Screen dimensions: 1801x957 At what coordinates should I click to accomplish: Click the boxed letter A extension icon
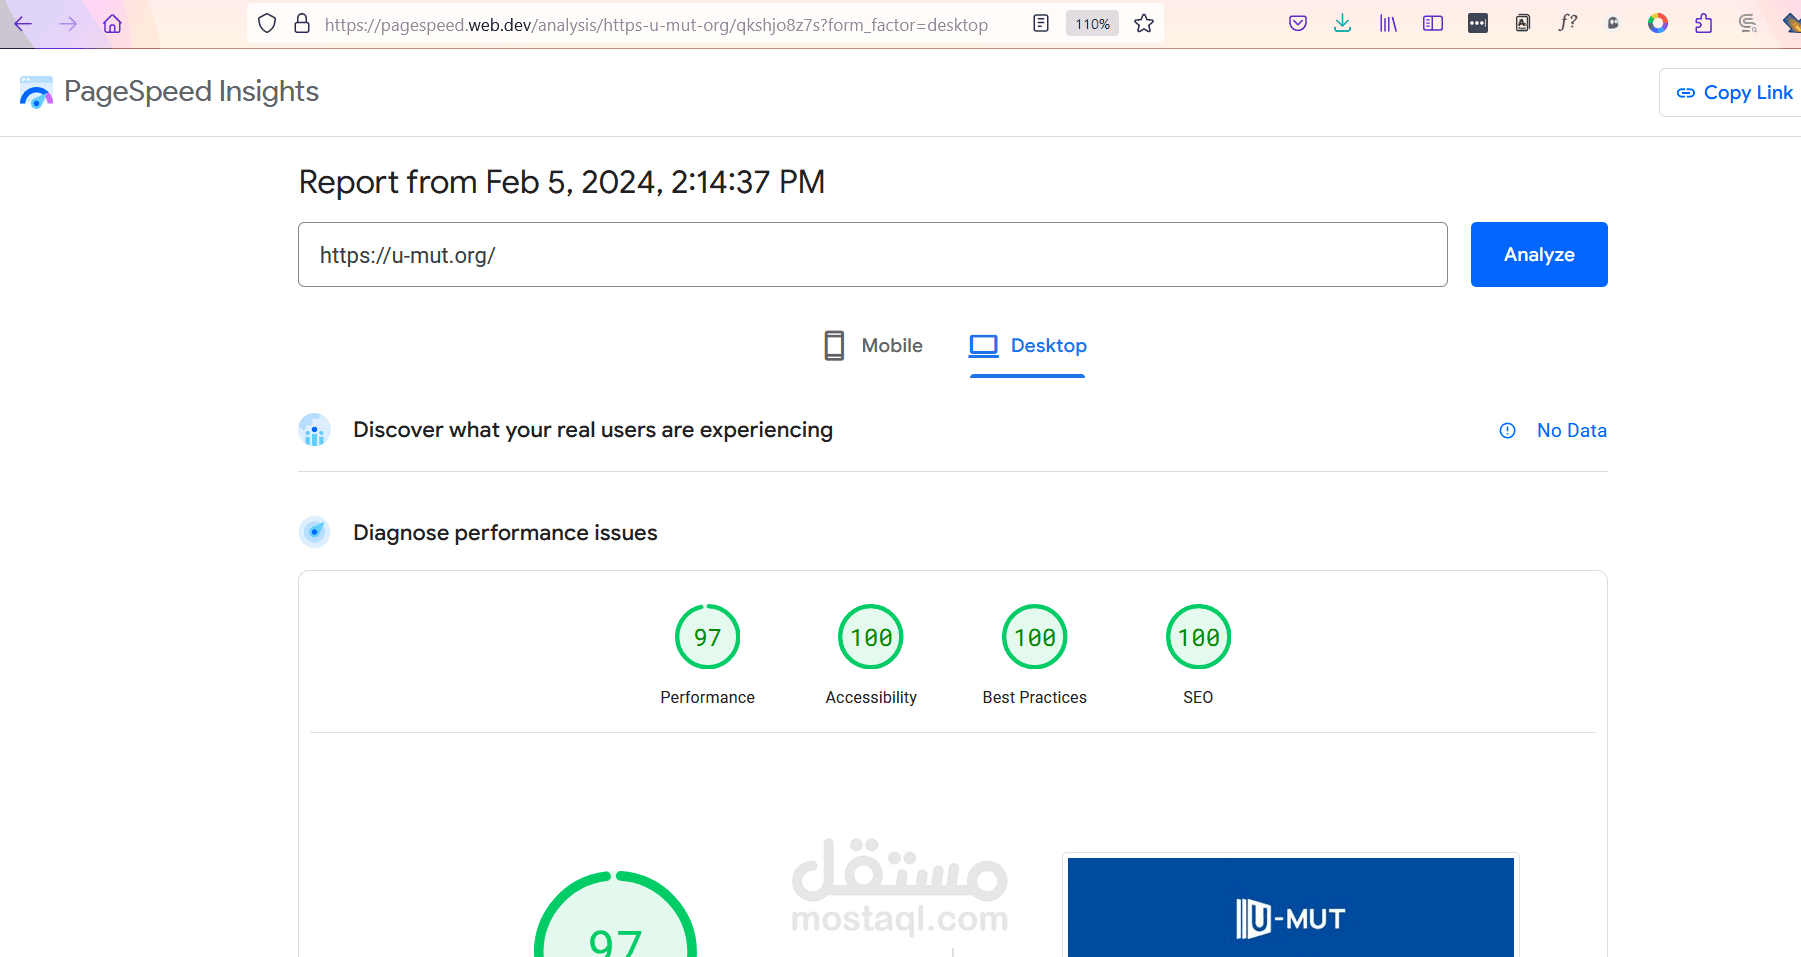1523,24
